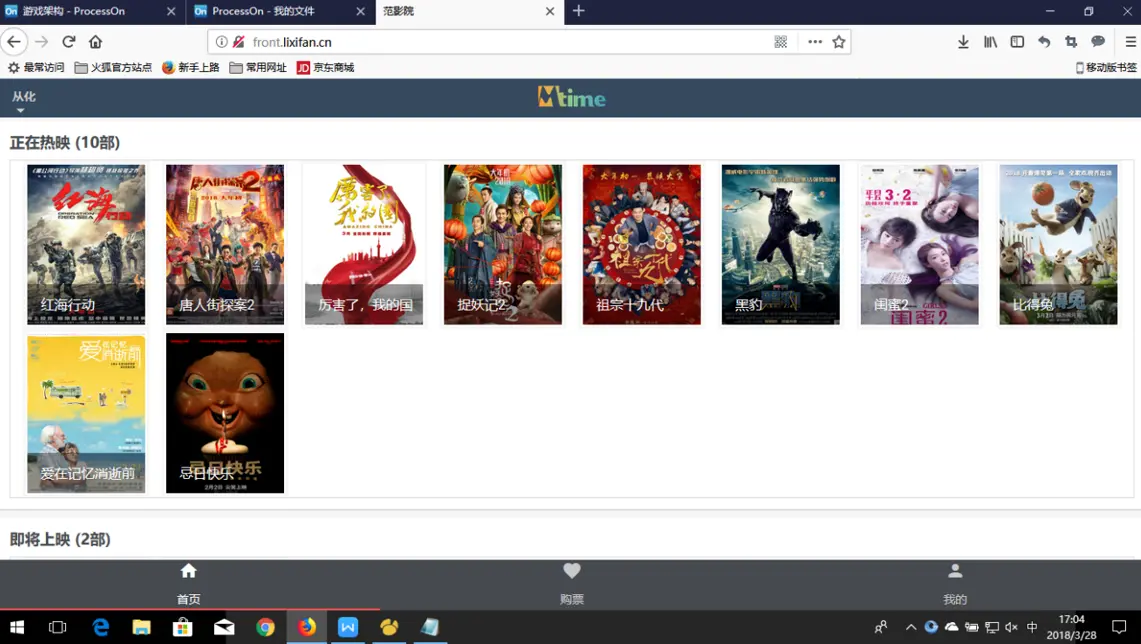Switch to ProcessOn - 我的文件 tab

tap(280, 11)
